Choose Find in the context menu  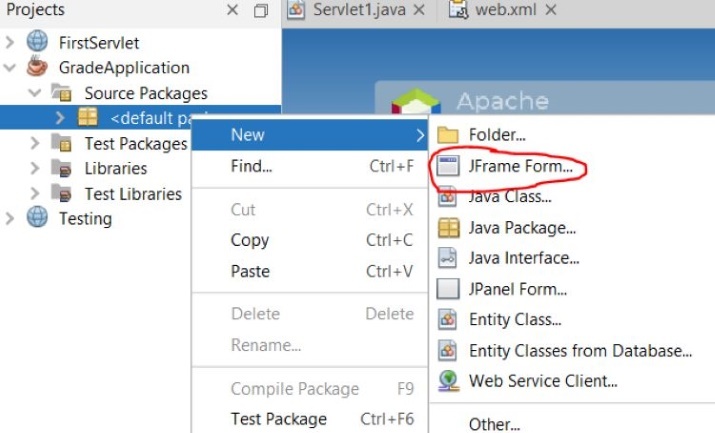click(251, 166)
